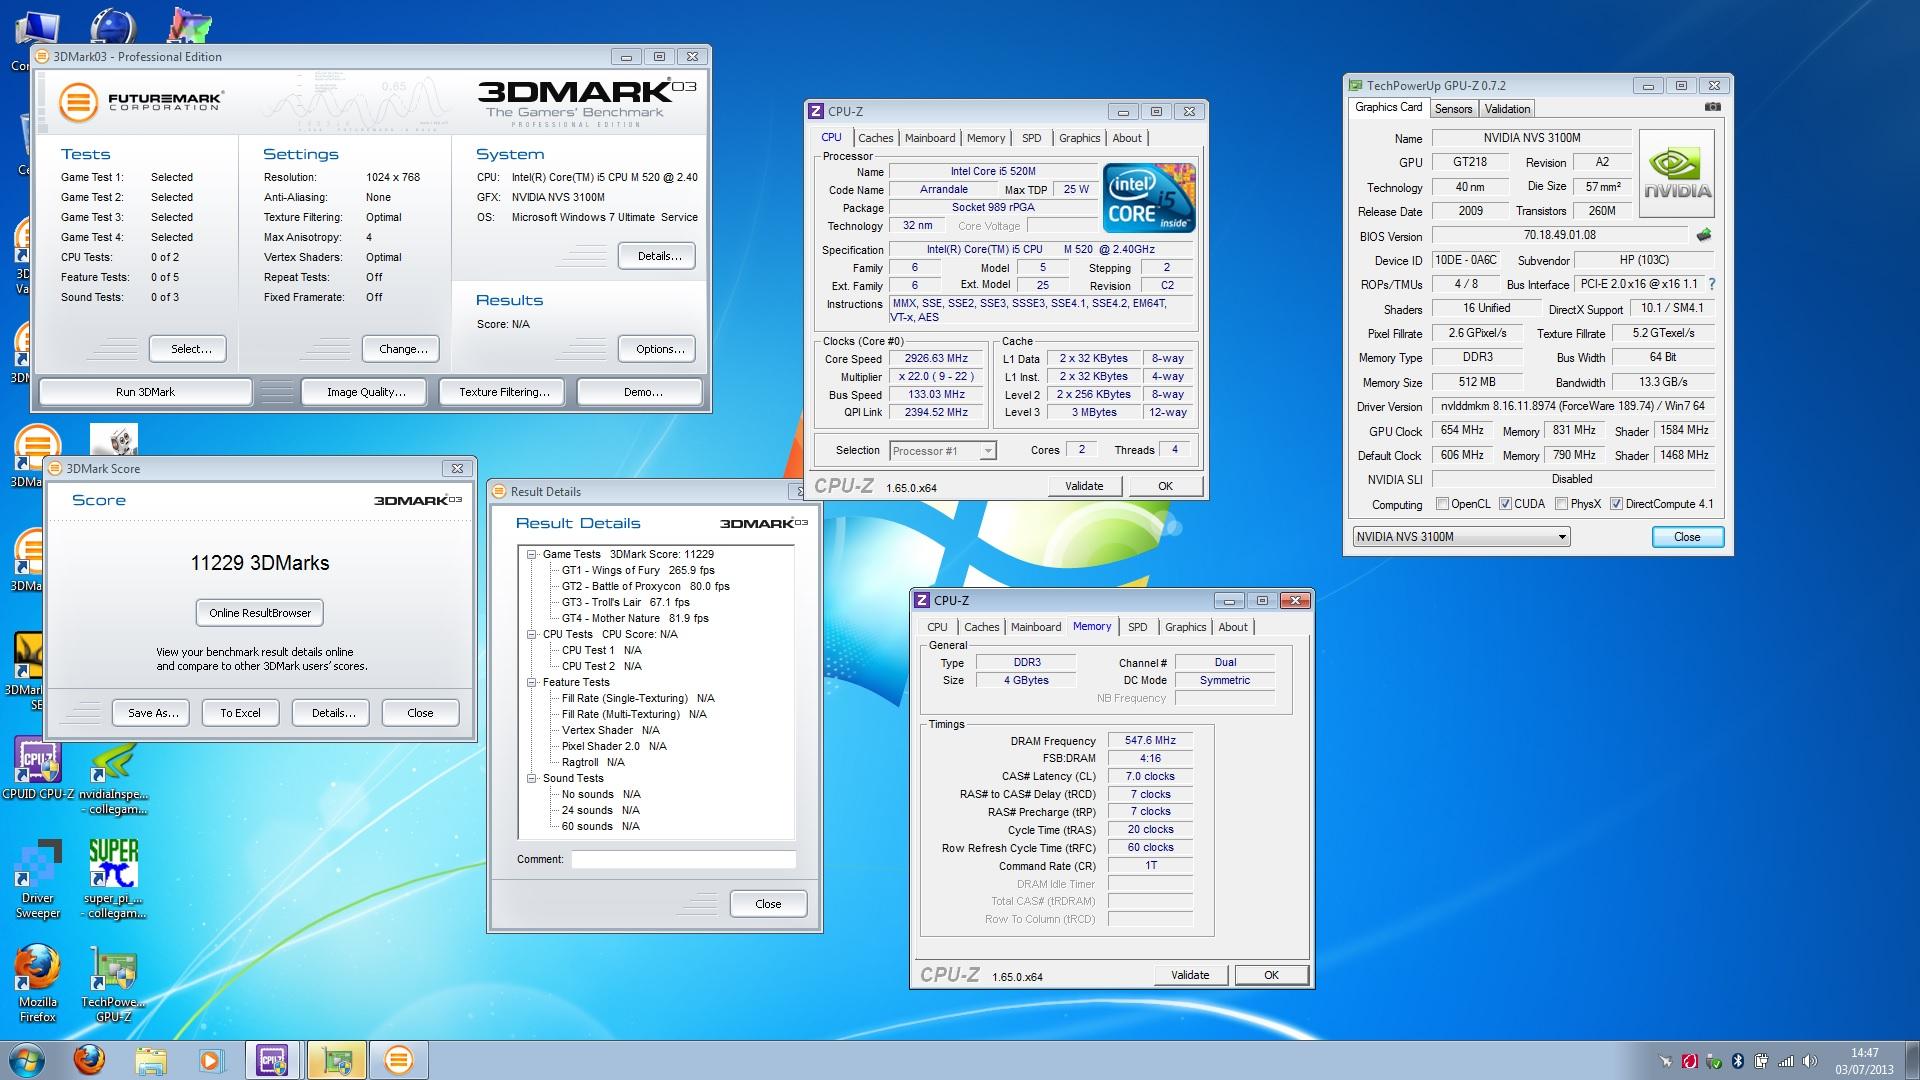Image resolution: width=1920 pixels, height=1080 pixels.
Task: Toggle the PhysX checkbox in GPU-Z
Action: (x=1561, y=504)
